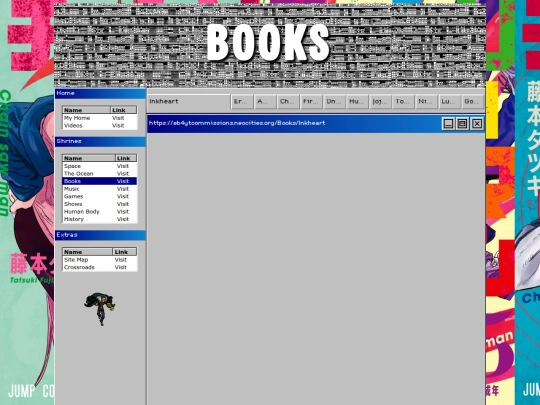This screenshot has height=405, width=540.
Task: Select the highlighted Books shrine row
Action: 100,181
